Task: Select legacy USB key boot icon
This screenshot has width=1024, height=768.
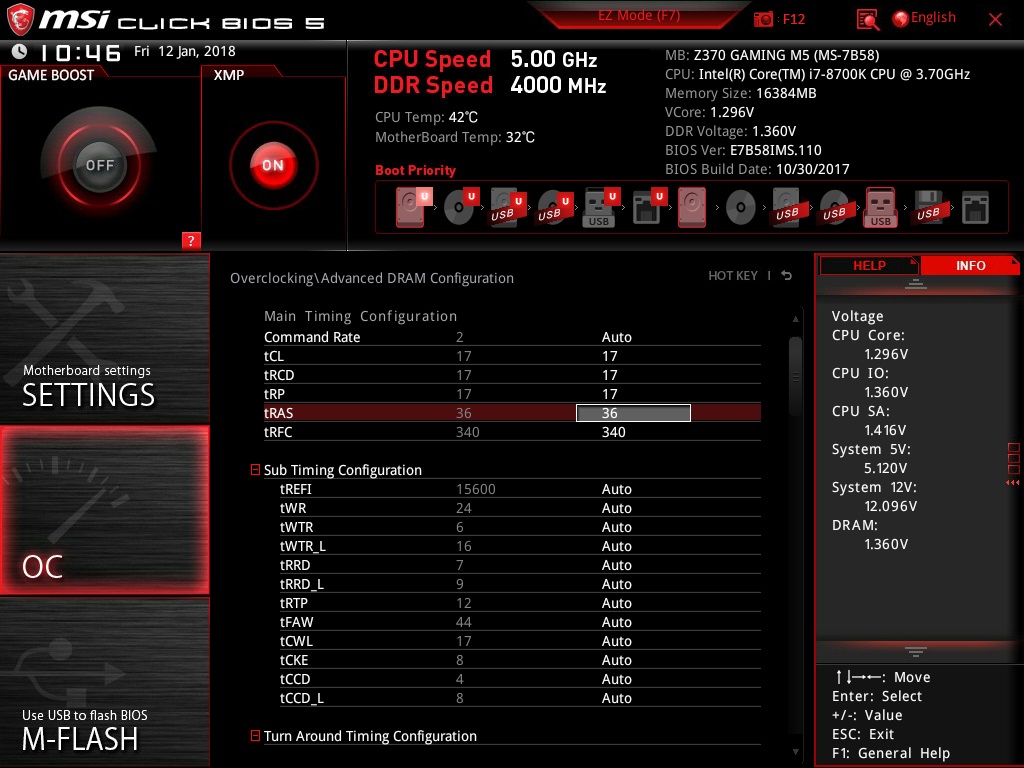Action: (x=880, y=208)
